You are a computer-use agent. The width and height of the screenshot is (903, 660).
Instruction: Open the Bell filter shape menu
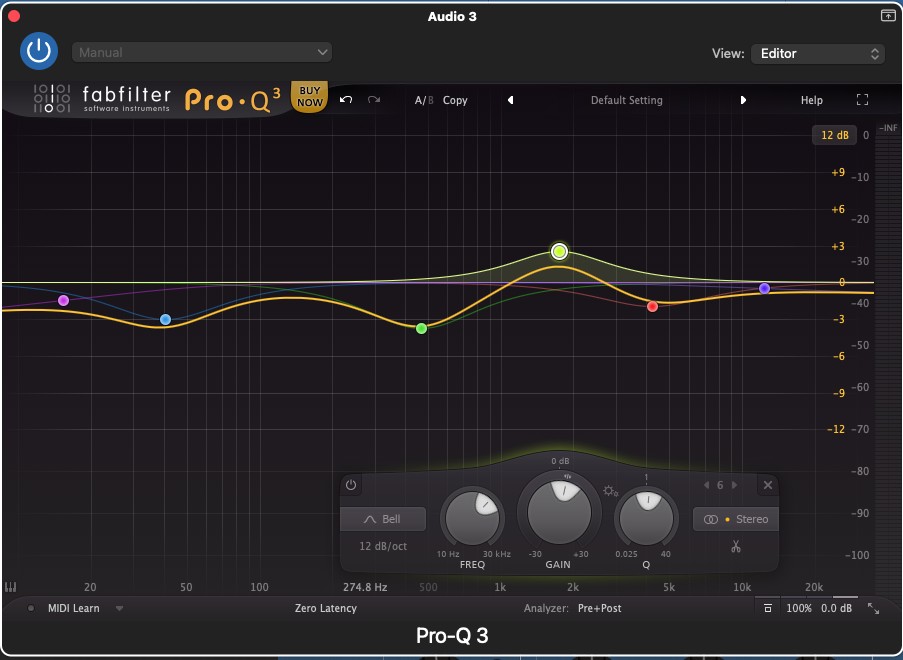(383, 519)
